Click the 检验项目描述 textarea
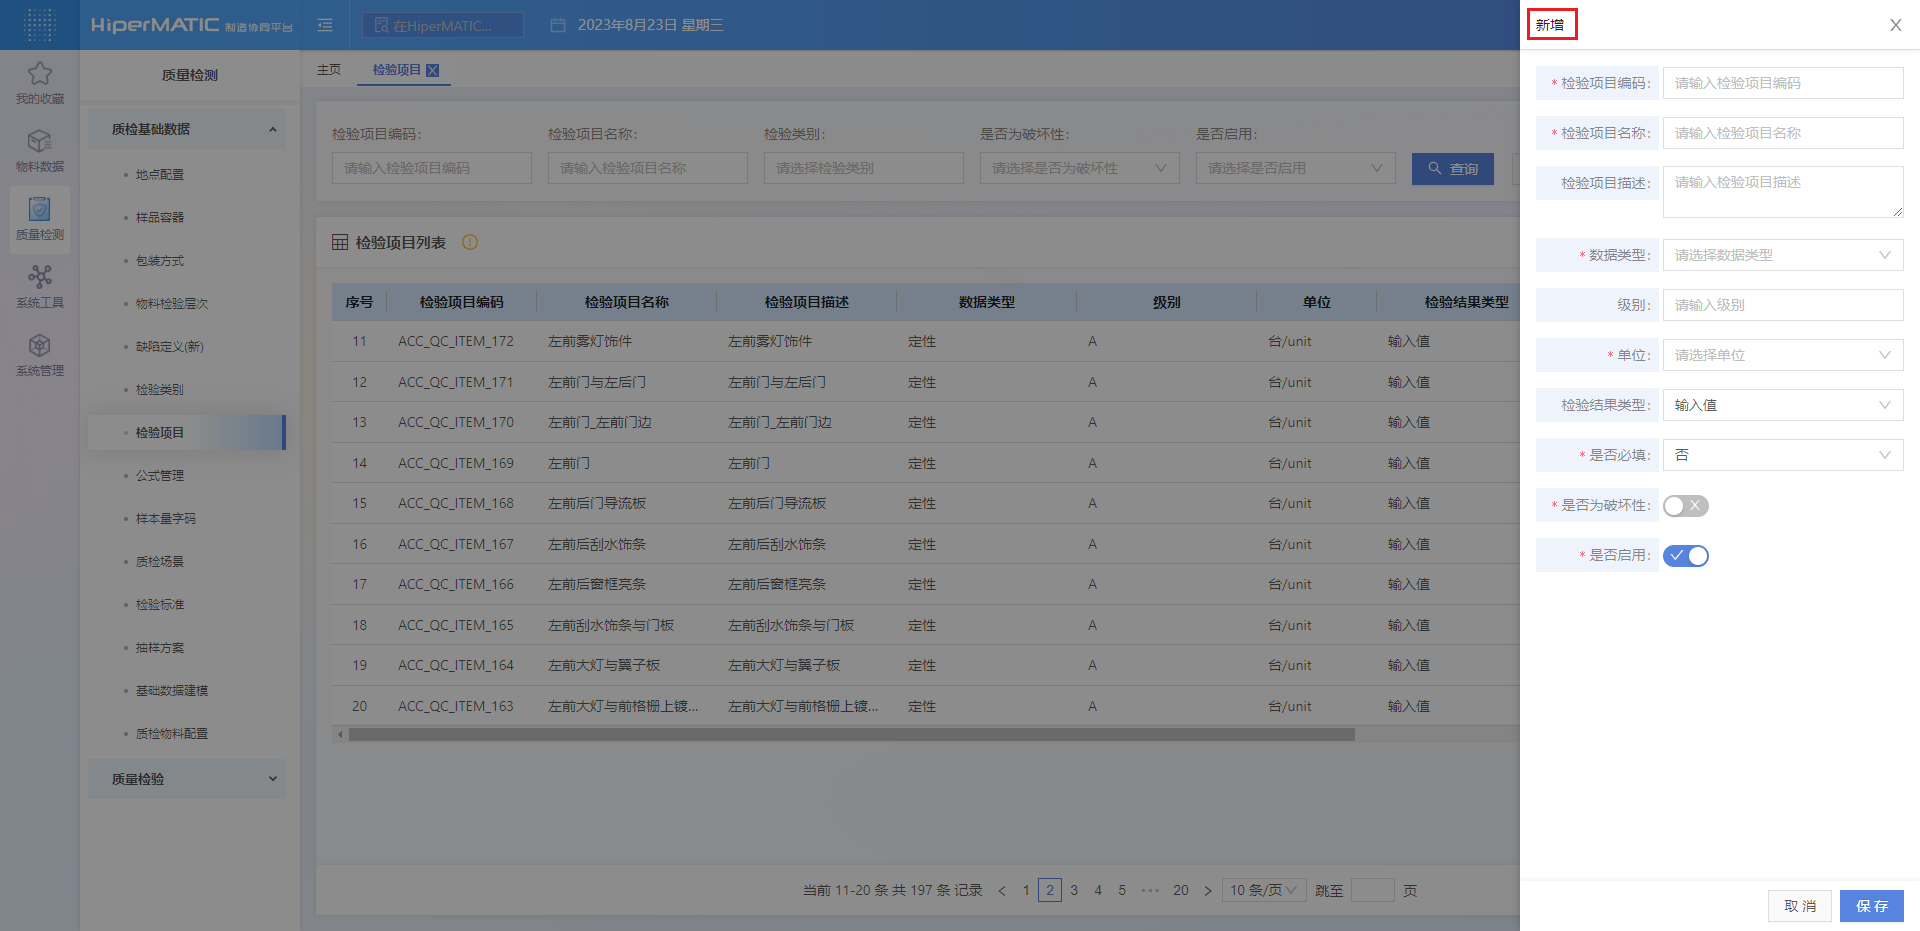Screen dimensions: 1920x931 pos(1783,192)
